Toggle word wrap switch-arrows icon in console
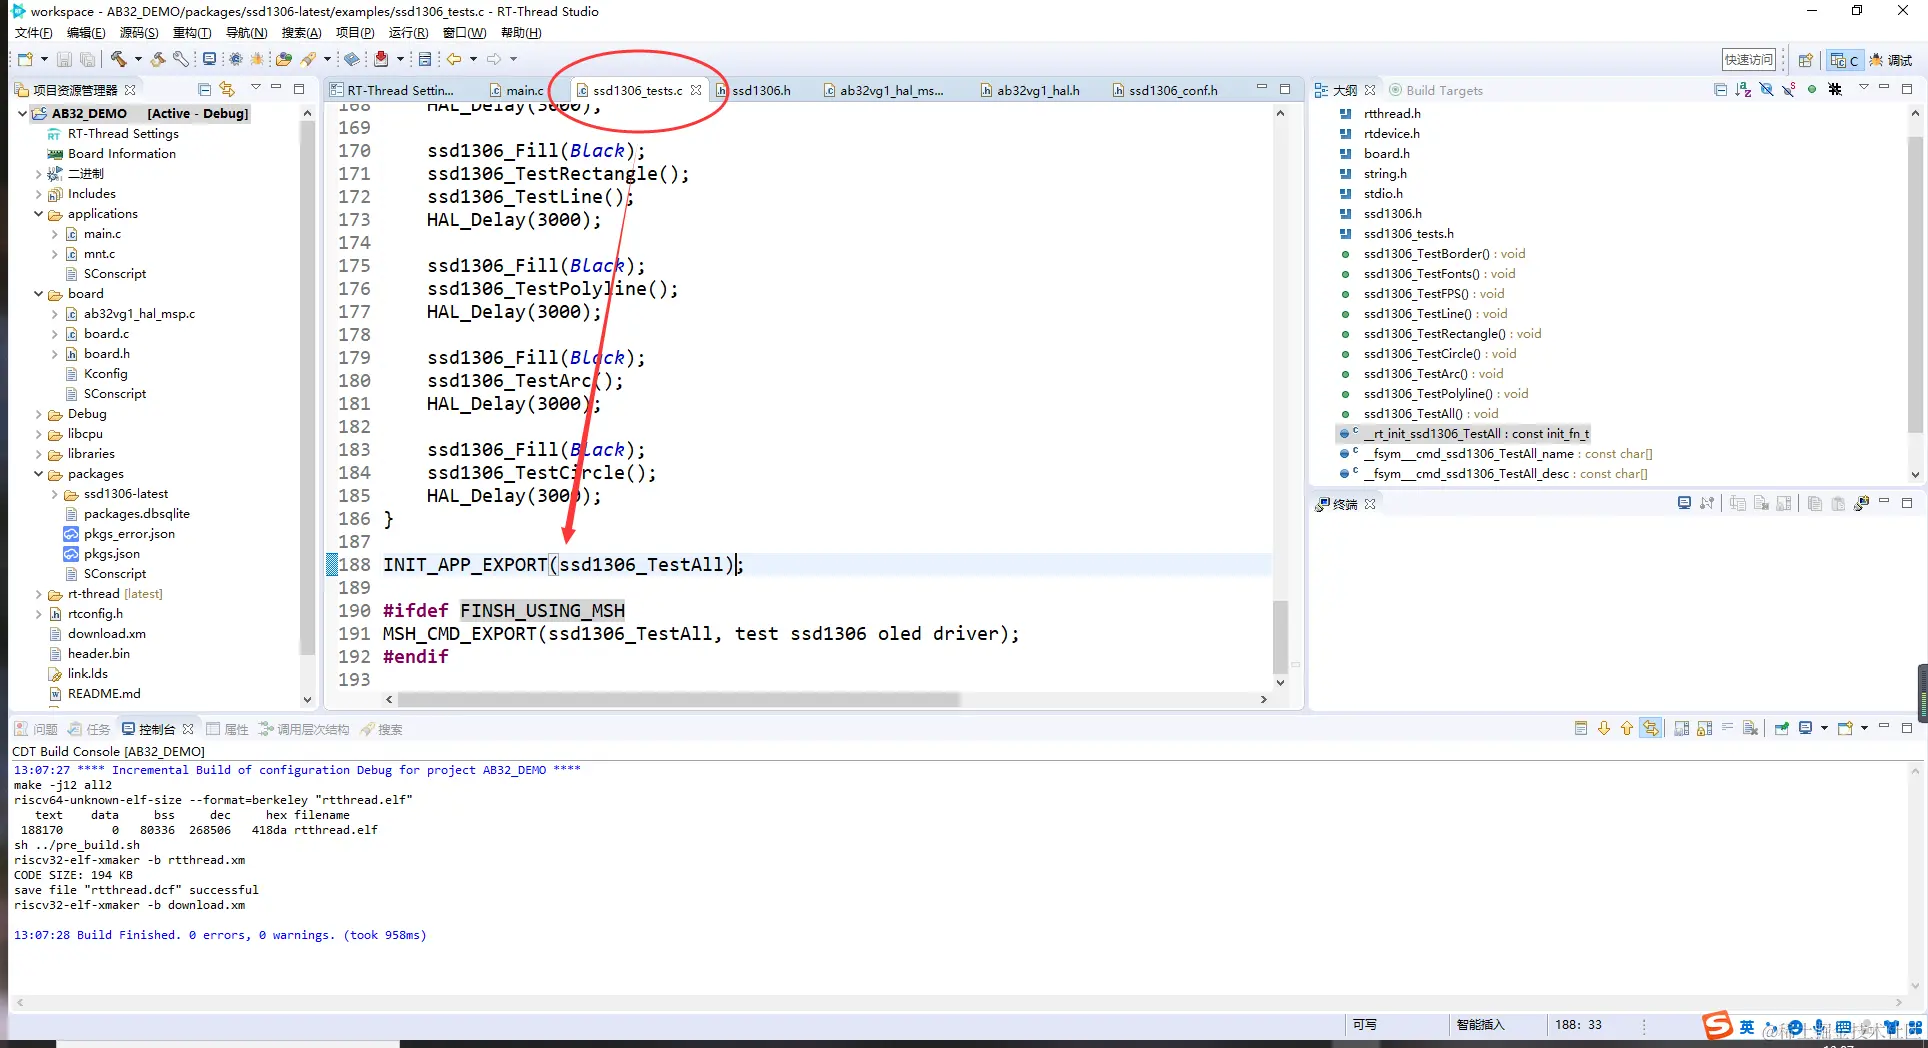The width and height of the screenshot is (1928, 1048). [x=1651, y=728]
